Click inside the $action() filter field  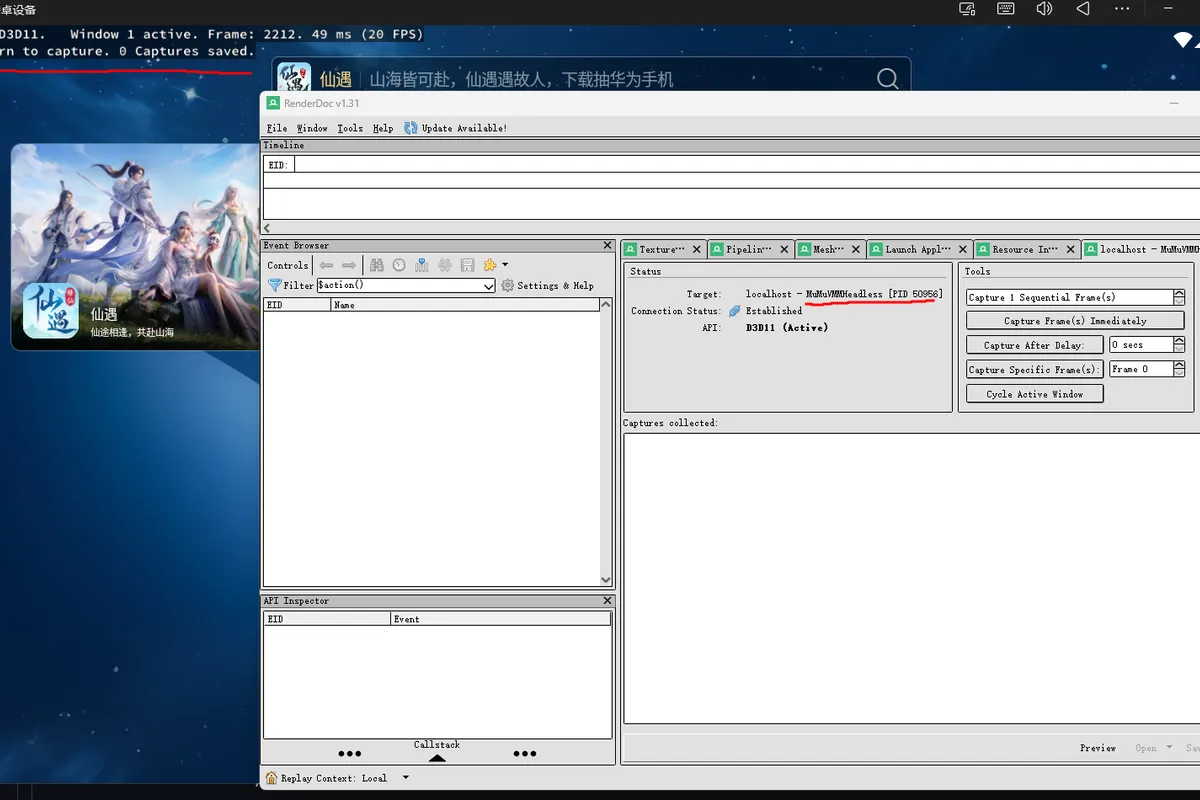(399, 285)
